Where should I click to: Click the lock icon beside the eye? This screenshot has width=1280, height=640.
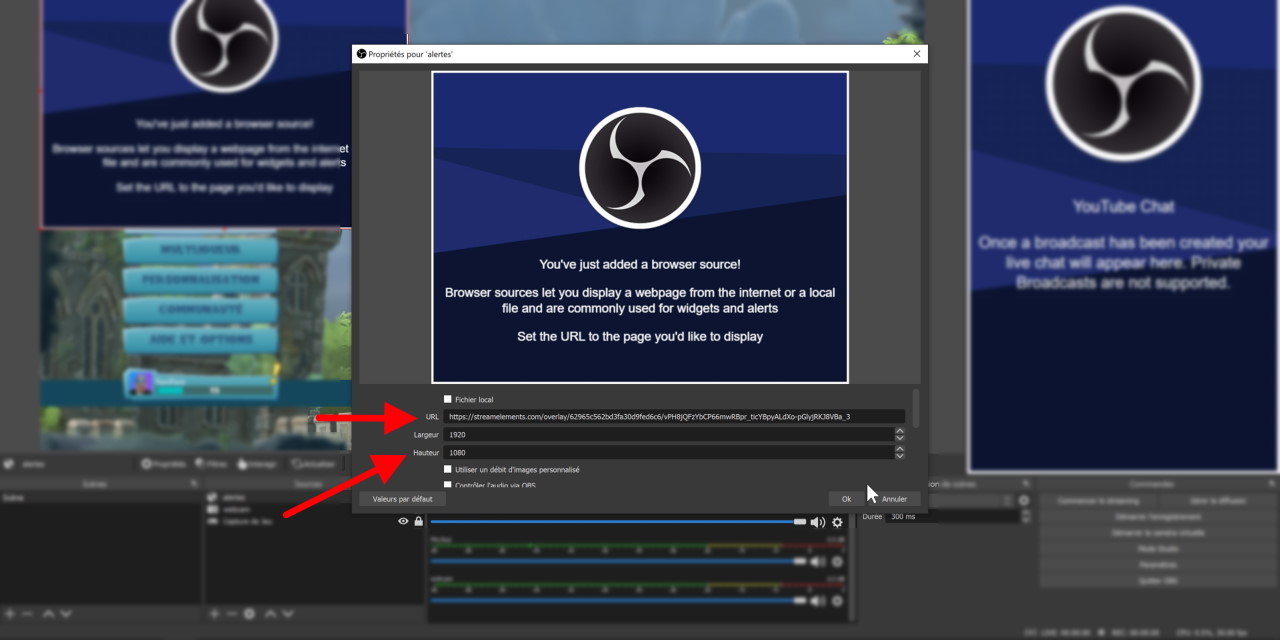418,521
